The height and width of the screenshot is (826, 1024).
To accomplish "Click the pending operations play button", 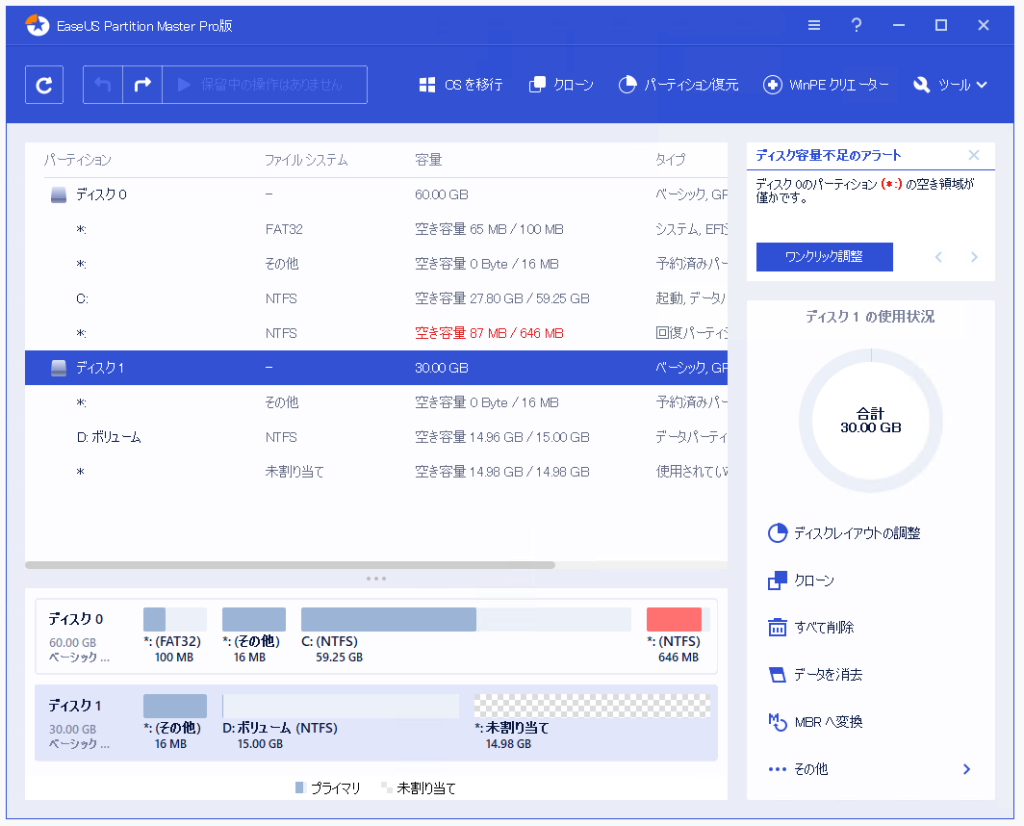I will 264,85.
